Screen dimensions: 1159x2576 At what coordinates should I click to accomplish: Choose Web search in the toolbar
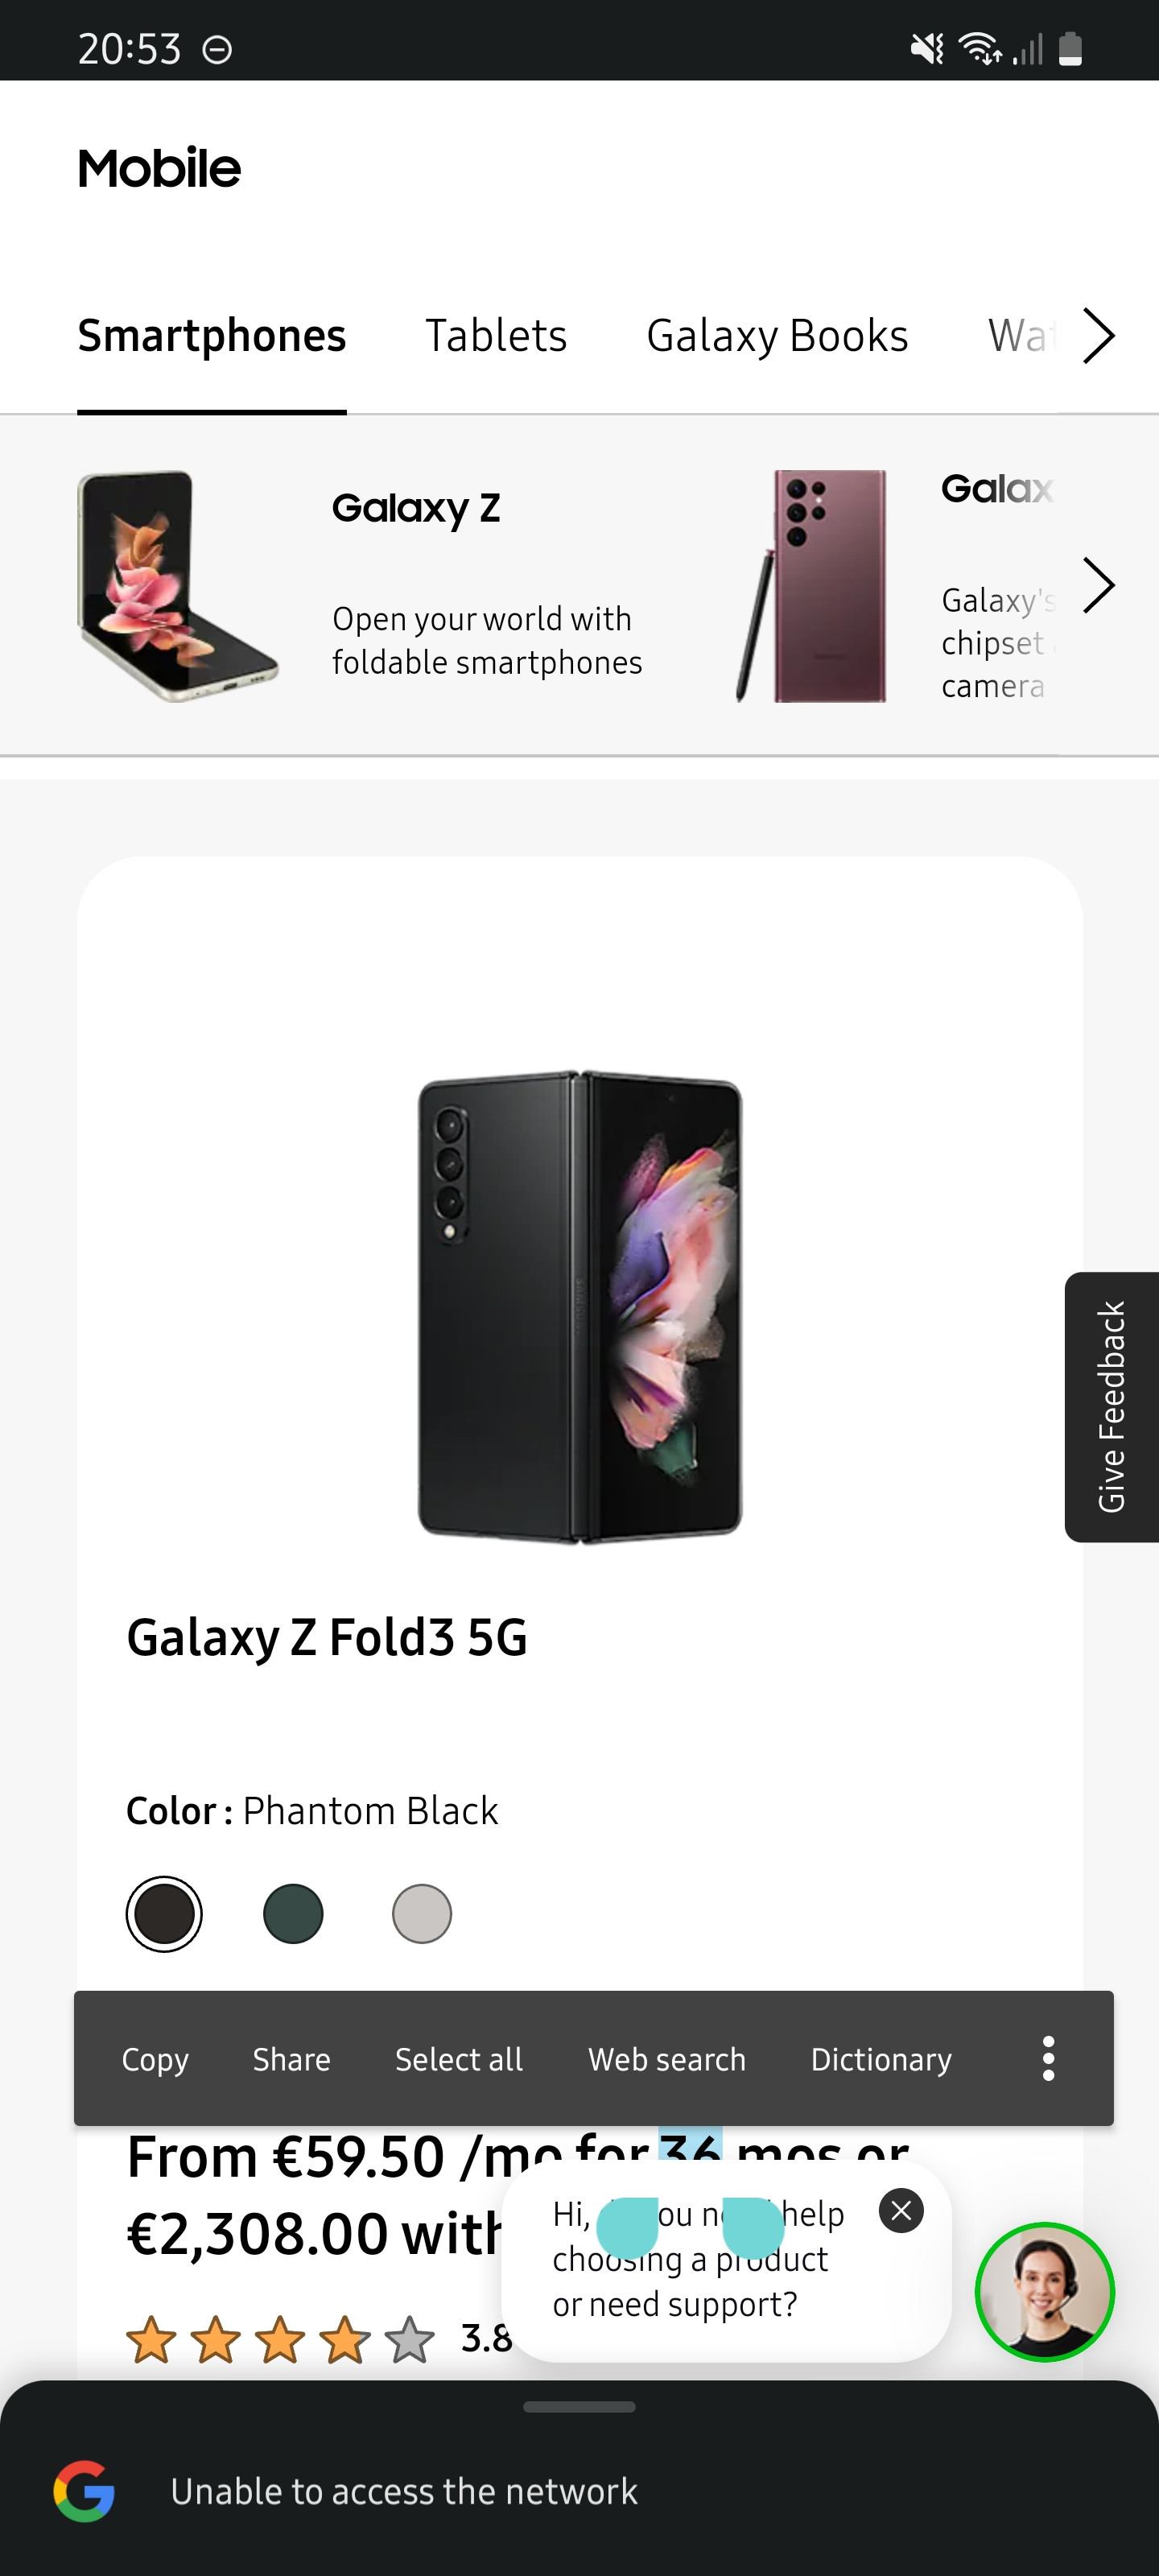coord(667,2059)
